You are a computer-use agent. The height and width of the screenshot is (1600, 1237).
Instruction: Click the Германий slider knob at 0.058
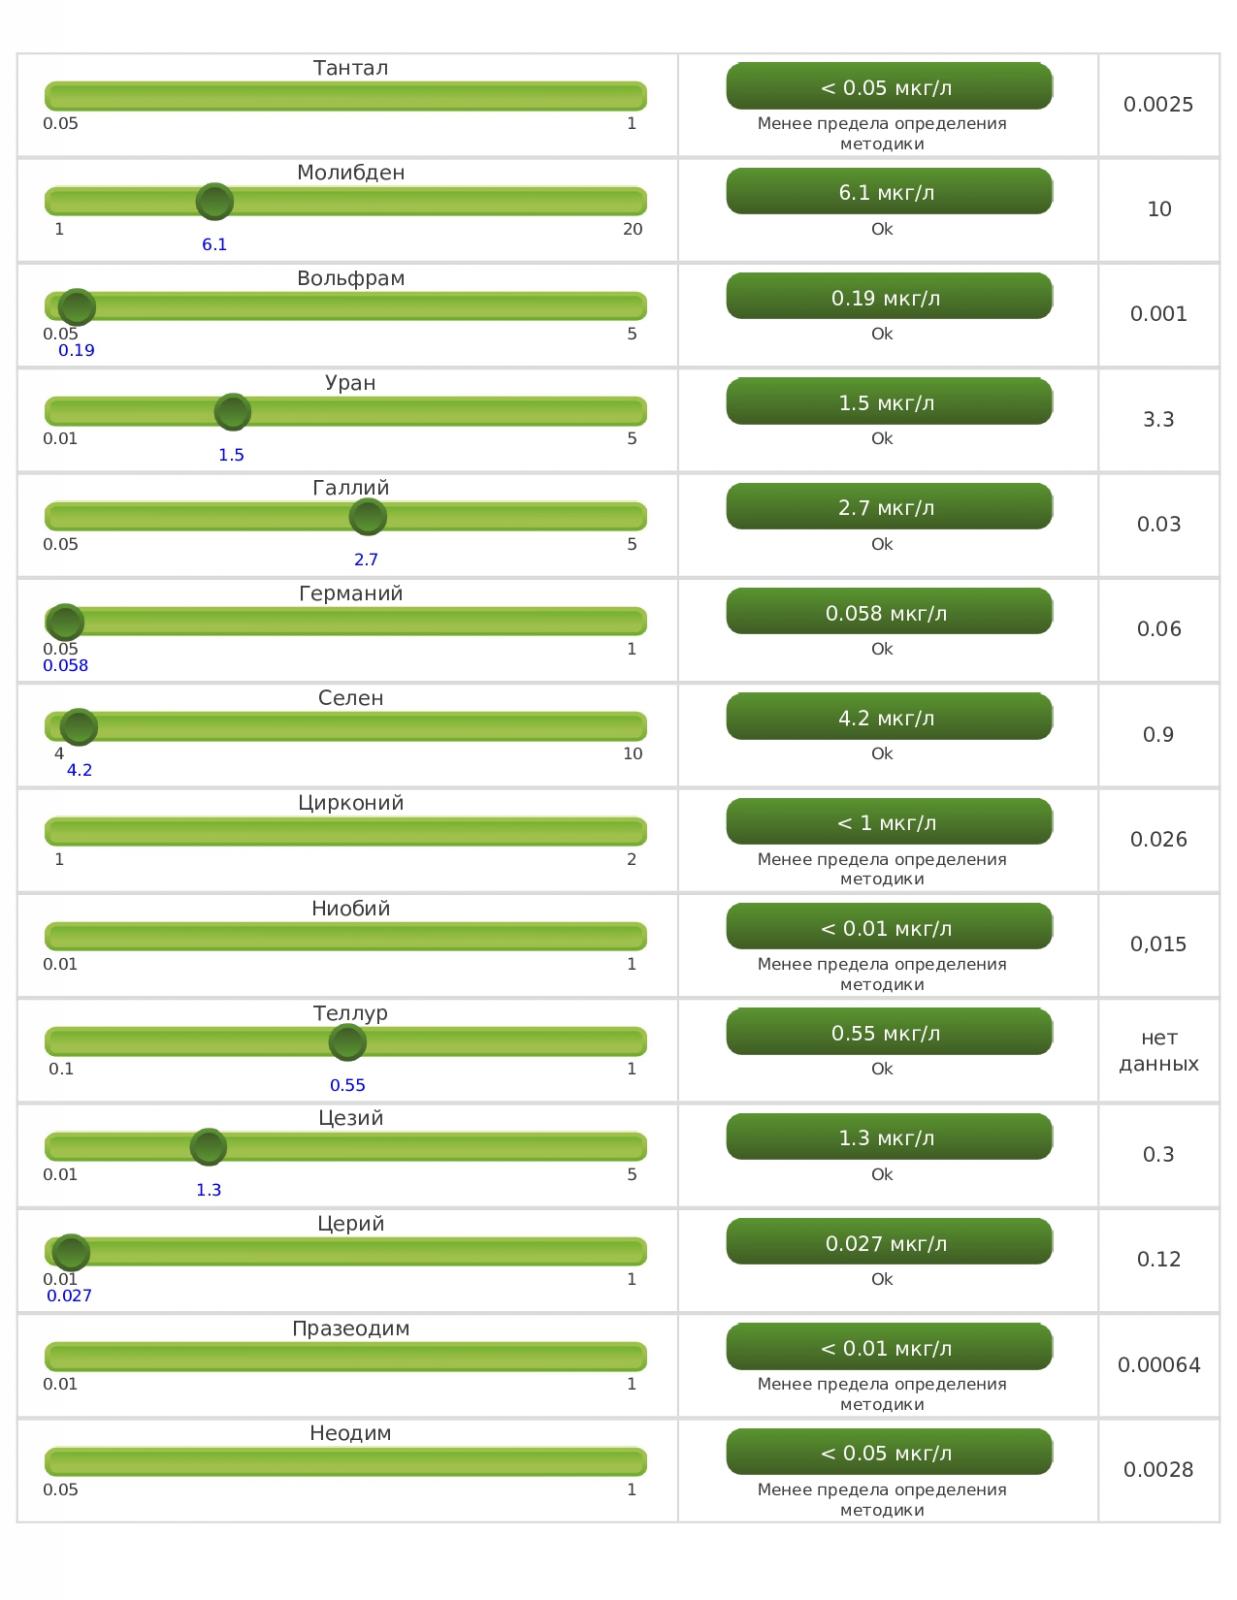point(65,622)
